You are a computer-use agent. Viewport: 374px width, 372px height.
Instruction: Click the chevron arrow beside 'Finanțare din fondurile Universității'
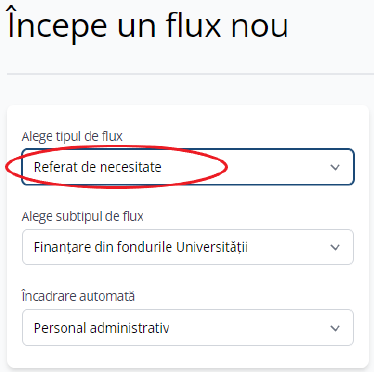click(x=335, y=247)
